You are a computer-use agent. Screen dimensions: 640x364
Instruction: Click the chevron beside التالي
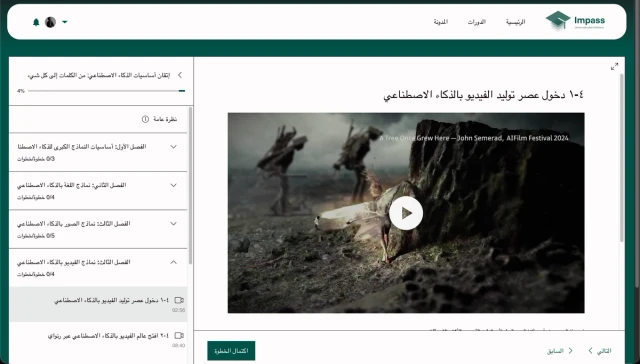click(x=590, y=351)
